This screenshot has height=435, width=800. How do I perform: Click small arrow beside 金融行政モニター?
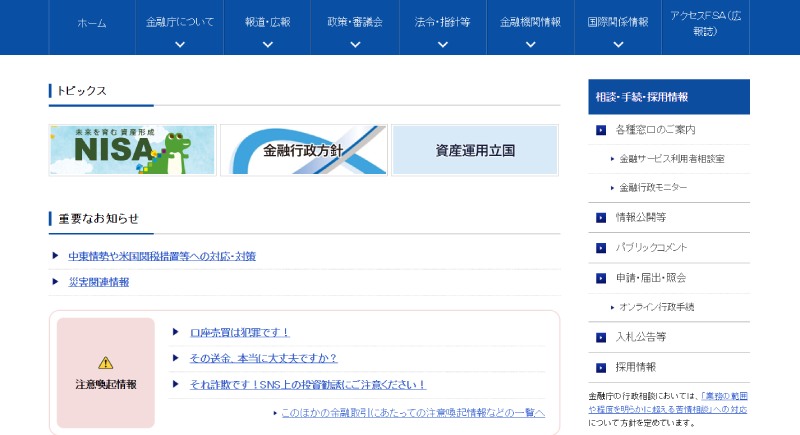pos(612,188)
